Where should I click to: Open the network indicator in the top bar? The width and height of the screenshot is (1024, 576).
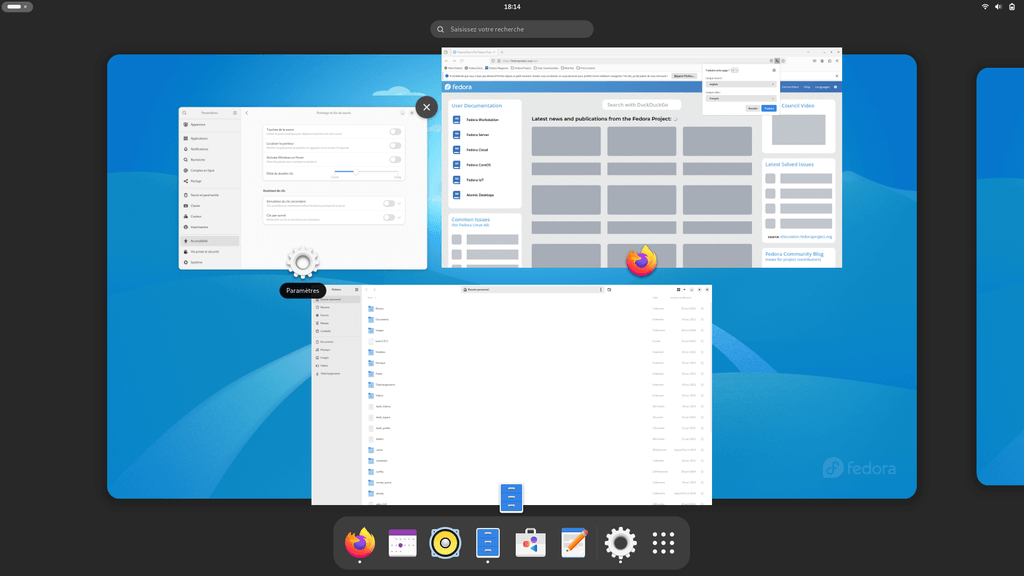pos(985,7)
